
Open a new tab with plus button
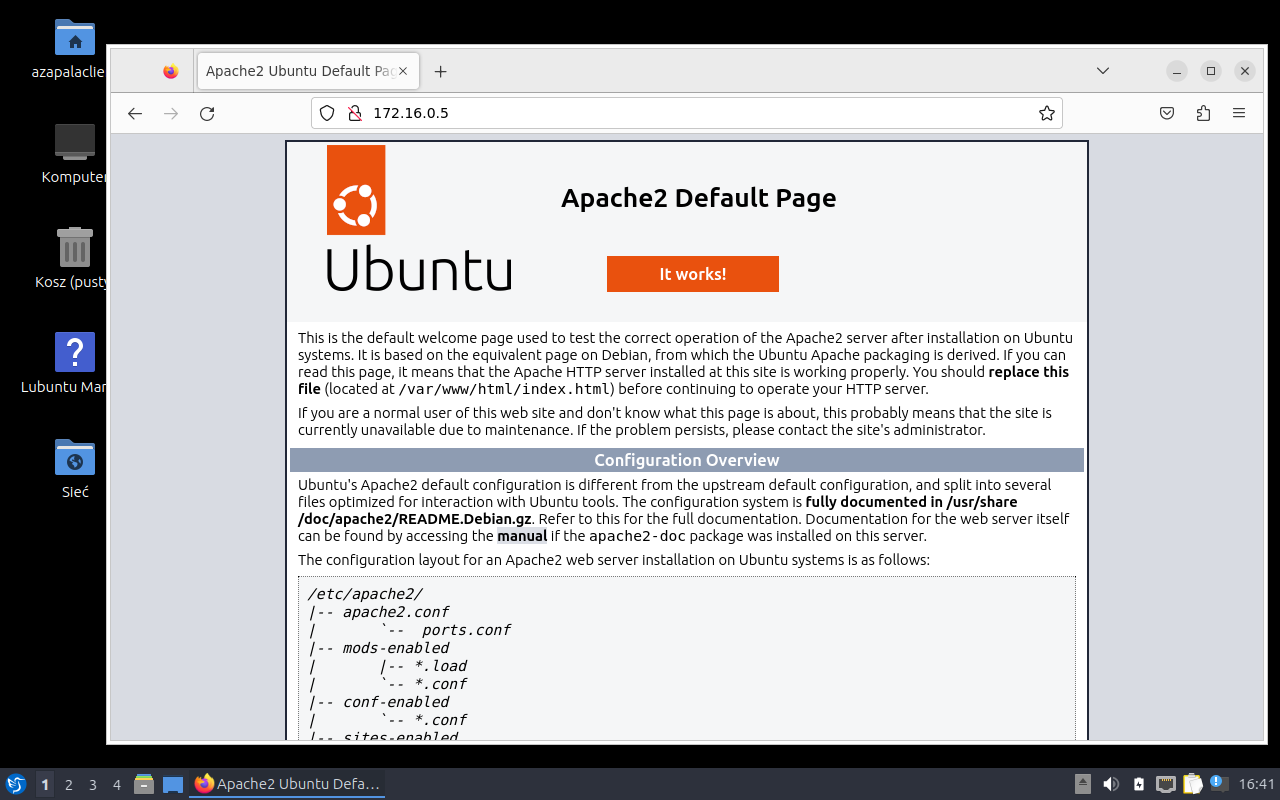coord(440,71)
